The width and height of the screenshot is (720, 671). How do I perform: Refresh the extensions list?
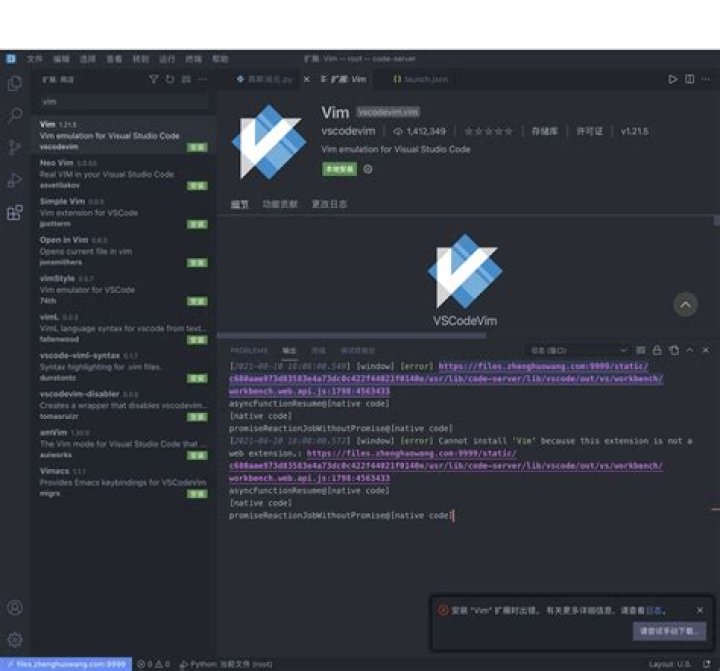pos(170,79)
